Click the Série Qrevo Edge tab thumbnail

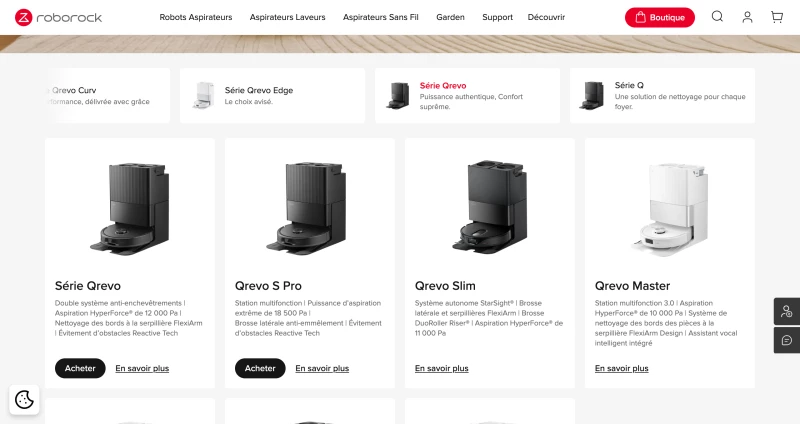[x=203, y=95]
